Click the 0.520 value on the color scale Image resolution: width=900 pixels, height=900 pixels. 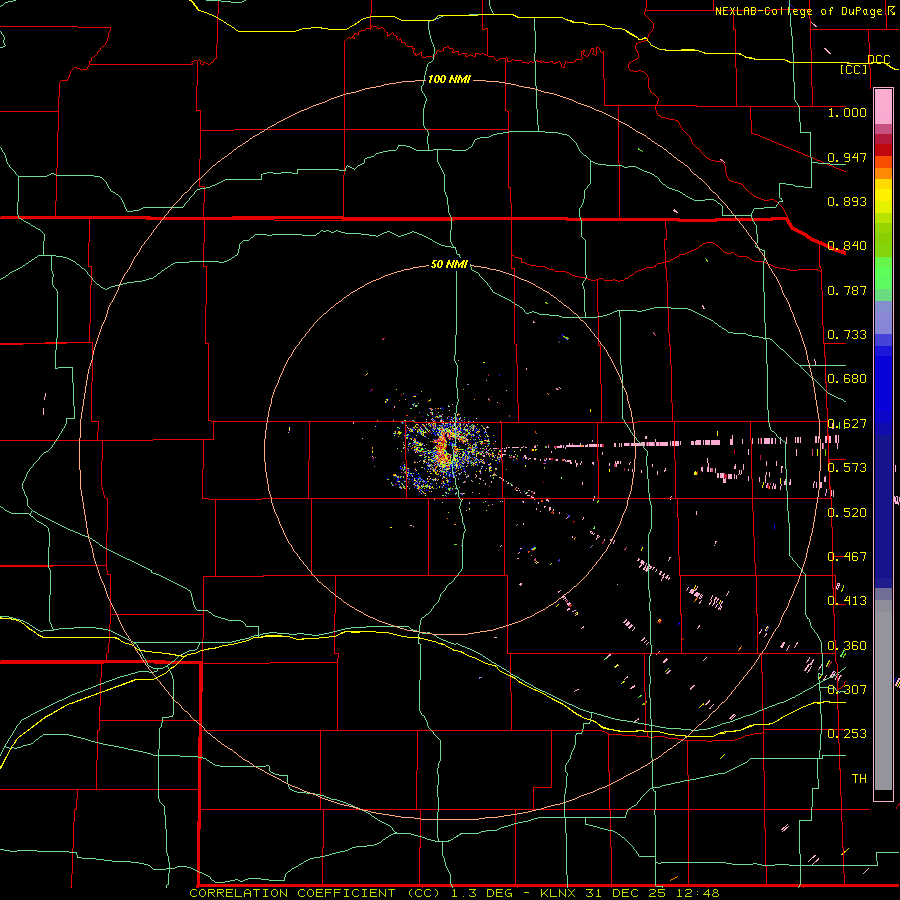(x=847, y=513)
